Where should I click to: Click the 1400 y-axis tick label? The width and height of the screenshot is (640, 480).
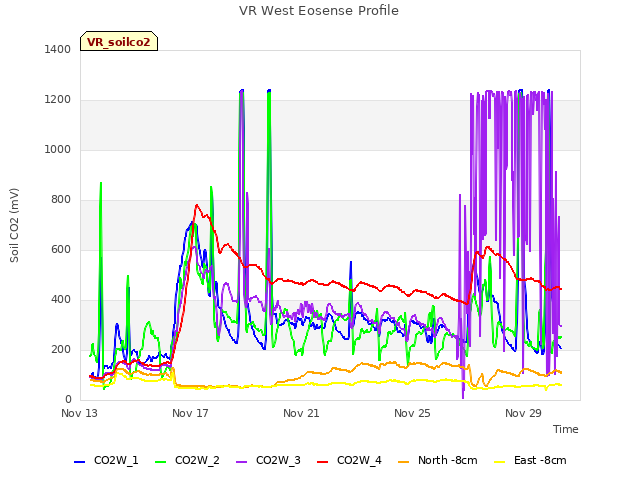click(x=58, y=49)
